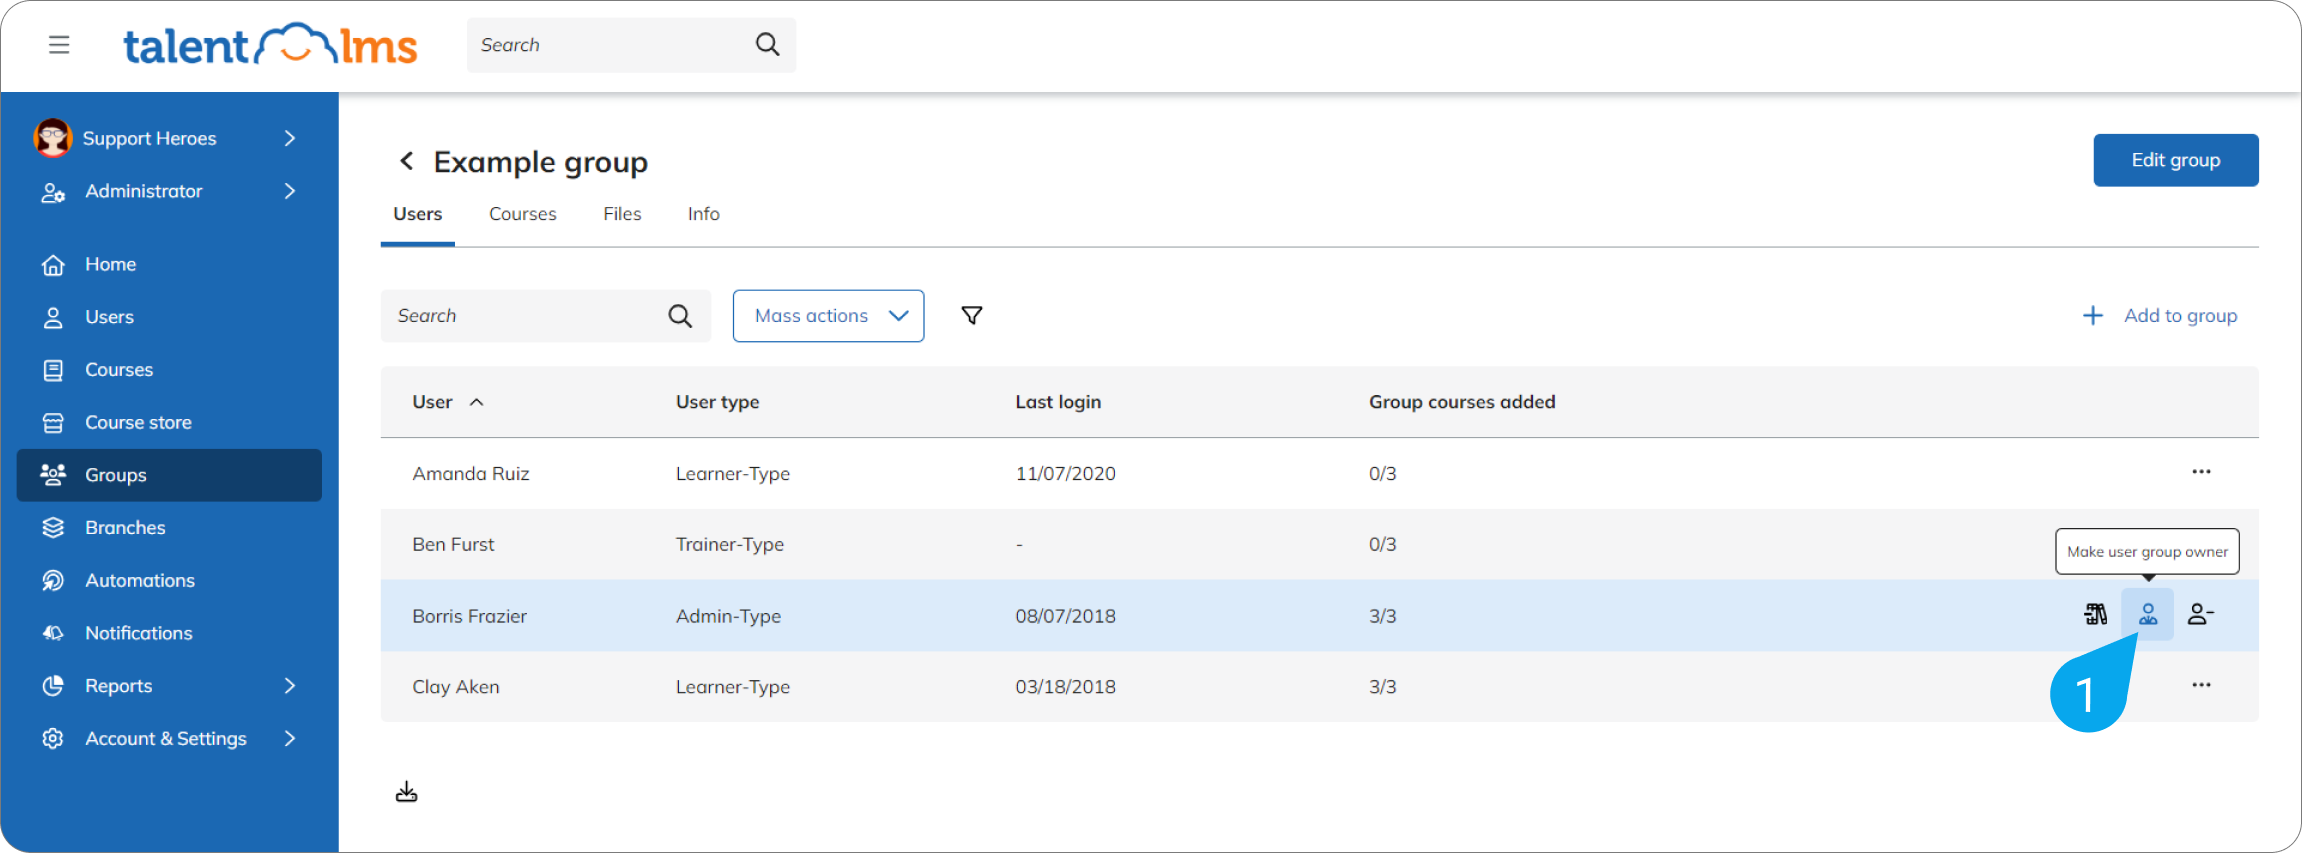Image resolution: width=2302 pixels, height=853 pixels.
Task: Open Notifications in the sidebar
Action: (x=169, y=633)
